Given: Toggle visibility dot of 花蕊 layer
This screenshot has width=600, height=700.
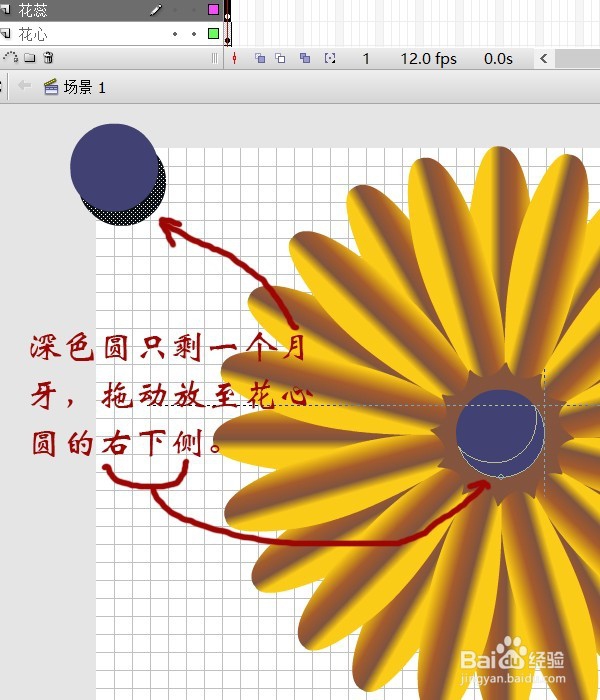Looking at the screenshot, I should pos(175,9).
